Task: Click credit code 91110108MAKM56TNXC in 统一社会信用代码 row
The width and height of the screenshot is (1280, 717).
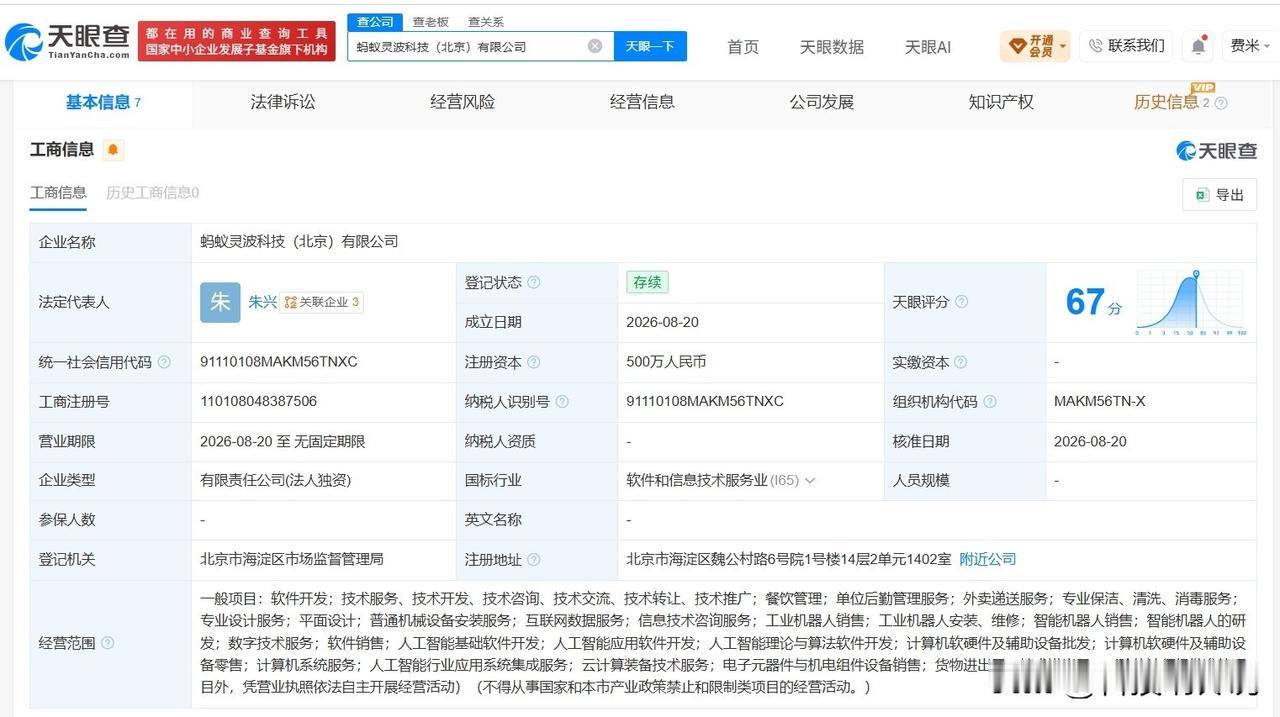Action: click(x=279, y=362)
